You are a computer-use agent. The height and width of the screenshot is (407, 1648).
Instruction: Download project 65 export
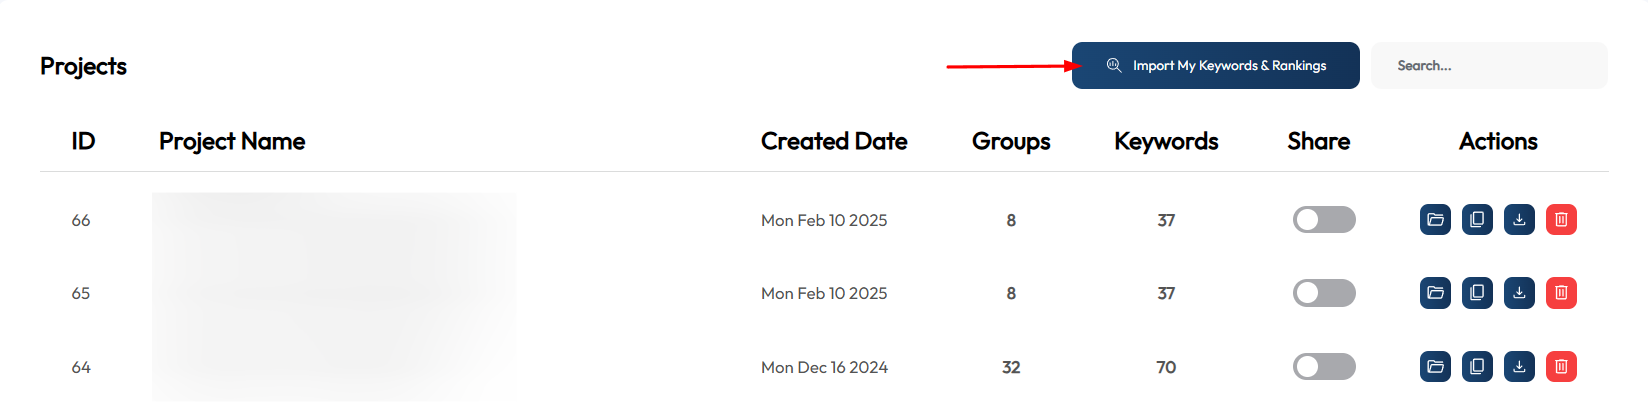[x=1519, y=293]
